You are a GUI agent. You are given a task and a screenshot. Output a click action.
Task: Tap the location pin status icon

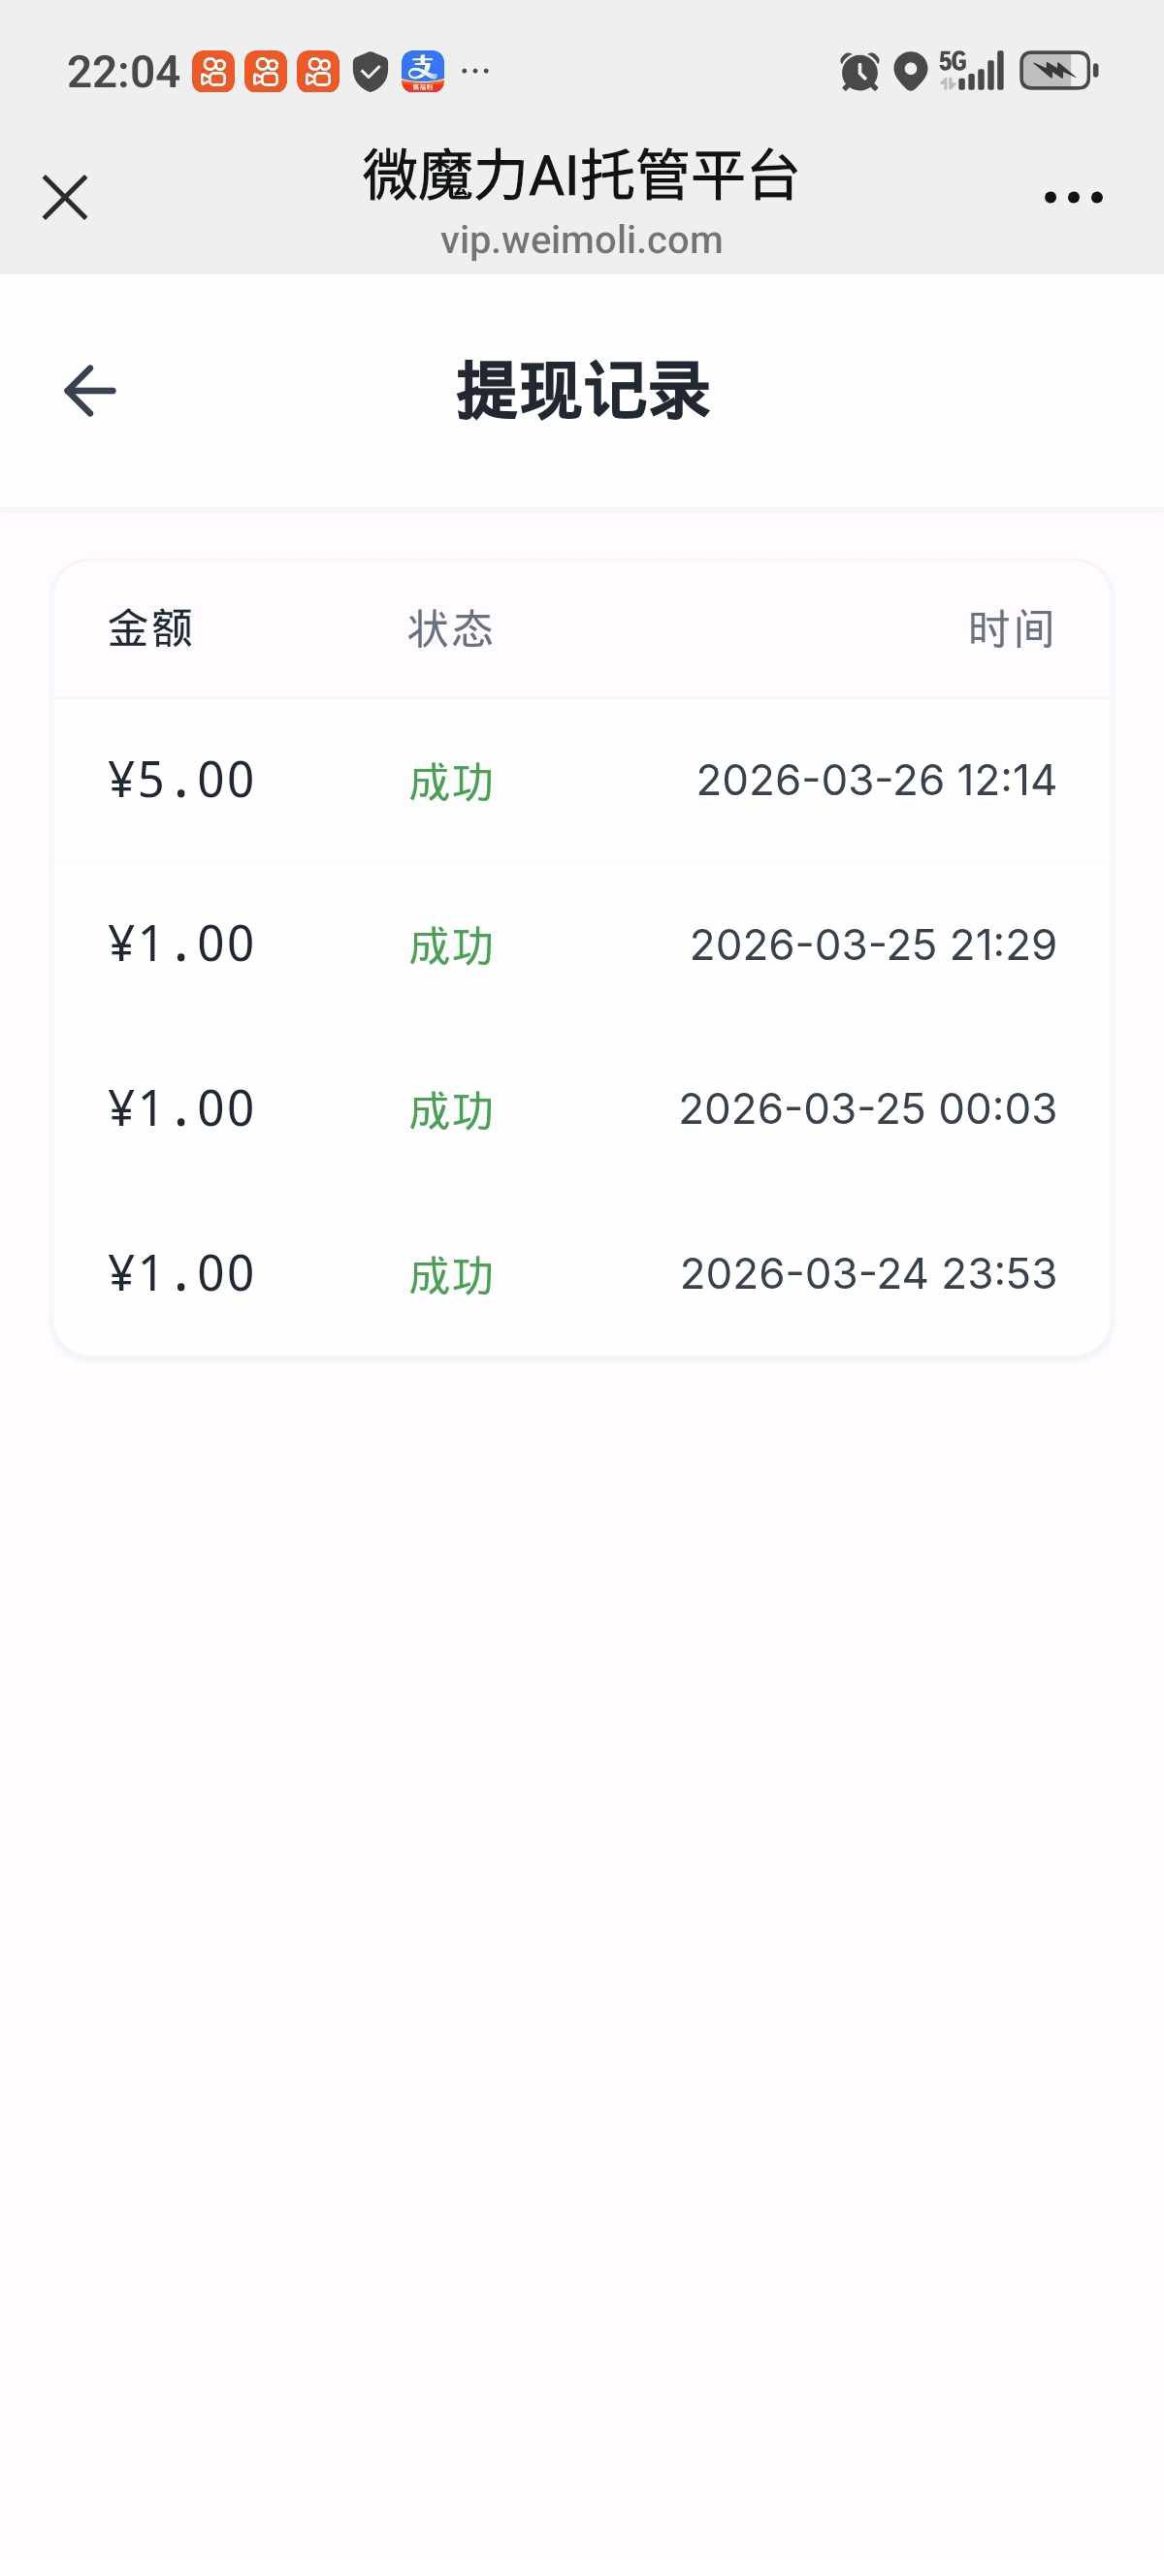(910, 72)
